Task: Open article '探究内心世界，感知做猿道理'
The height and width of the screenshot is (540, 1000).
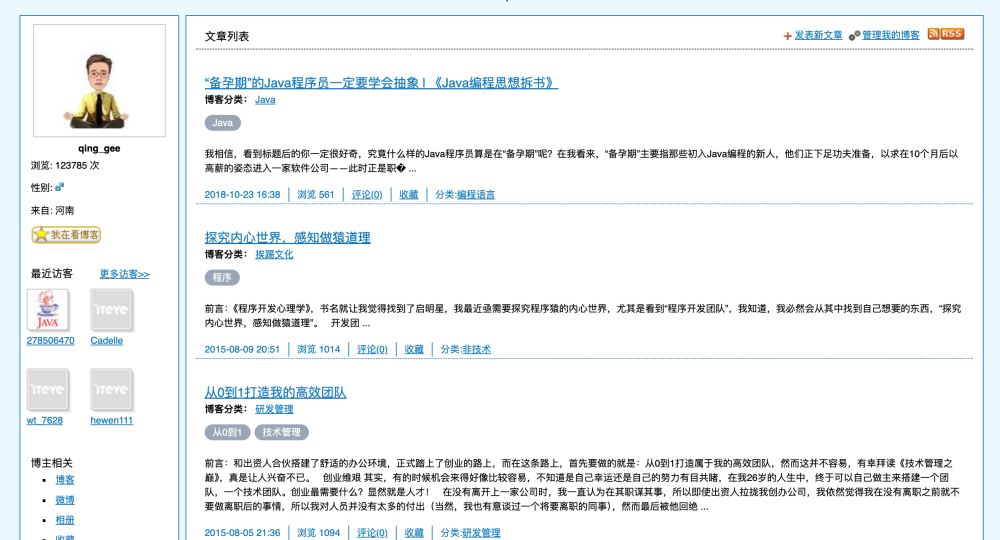Action: (x=287, y=238)
